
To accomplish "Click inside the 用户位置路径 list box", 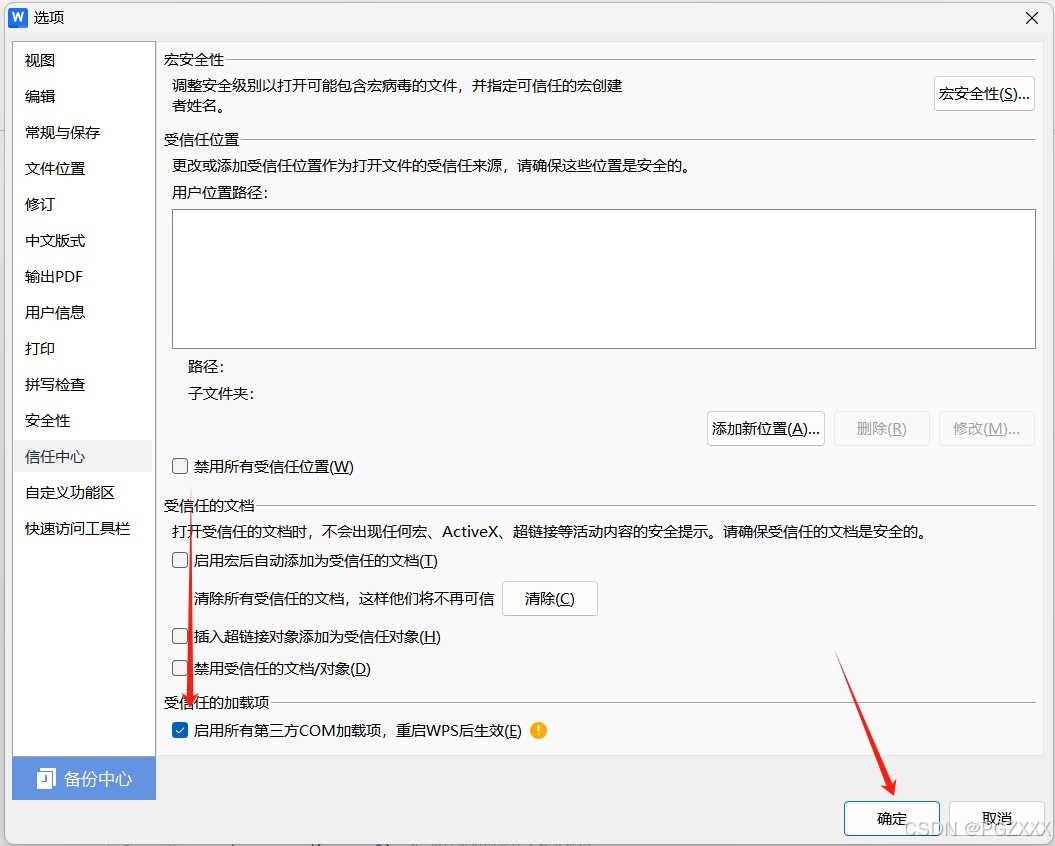I will [x=604, y=279].
